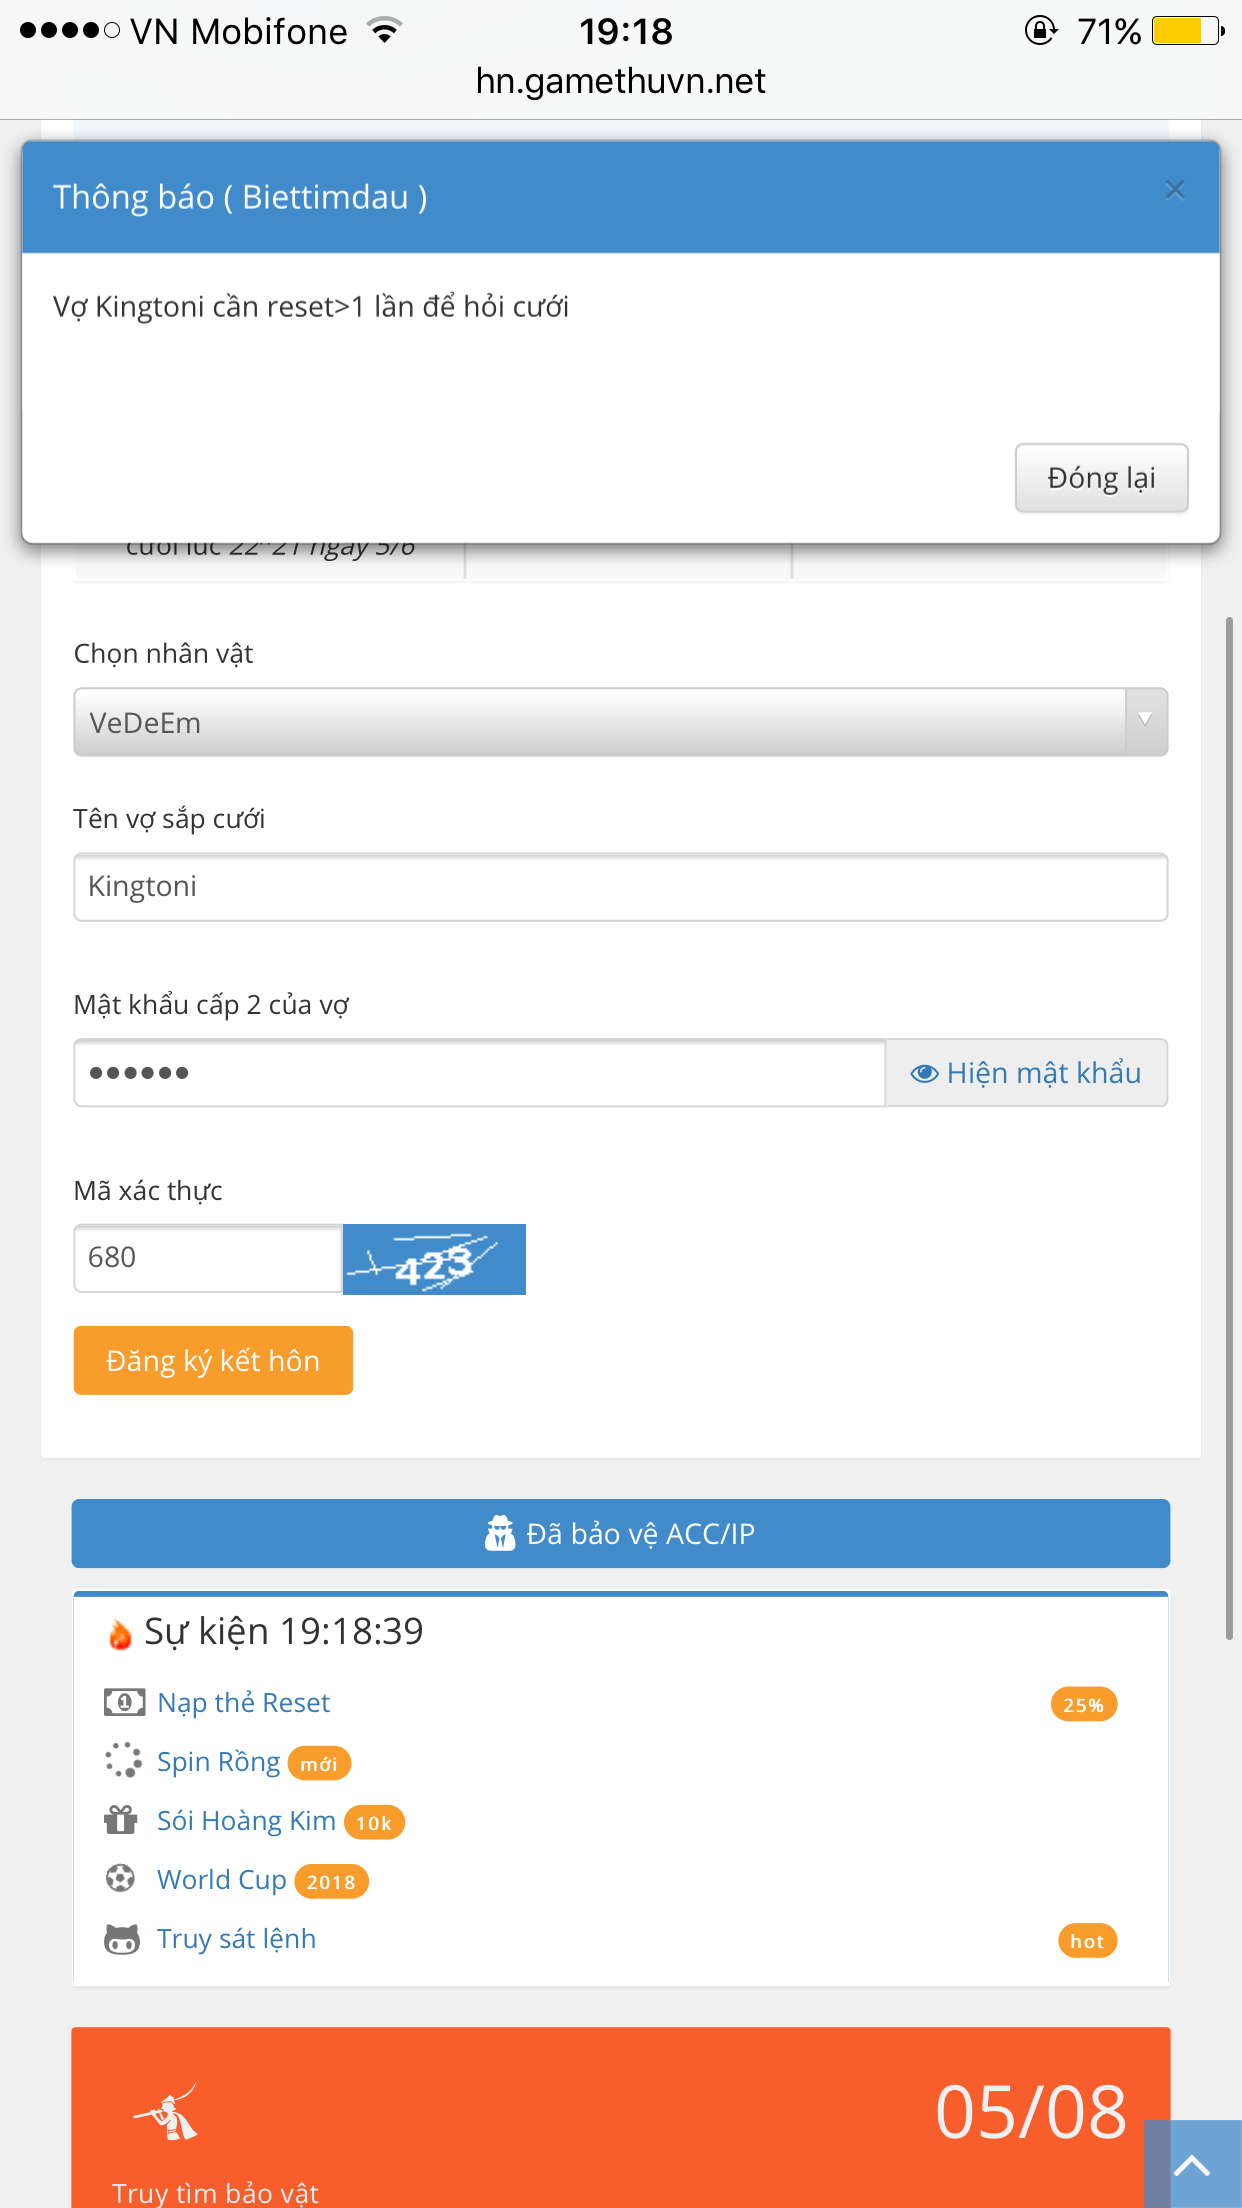Viewport: 1242px width, 2208px height.
Task: Submit the Đăng ký kết hôn button
Action: coord(213,1361)
